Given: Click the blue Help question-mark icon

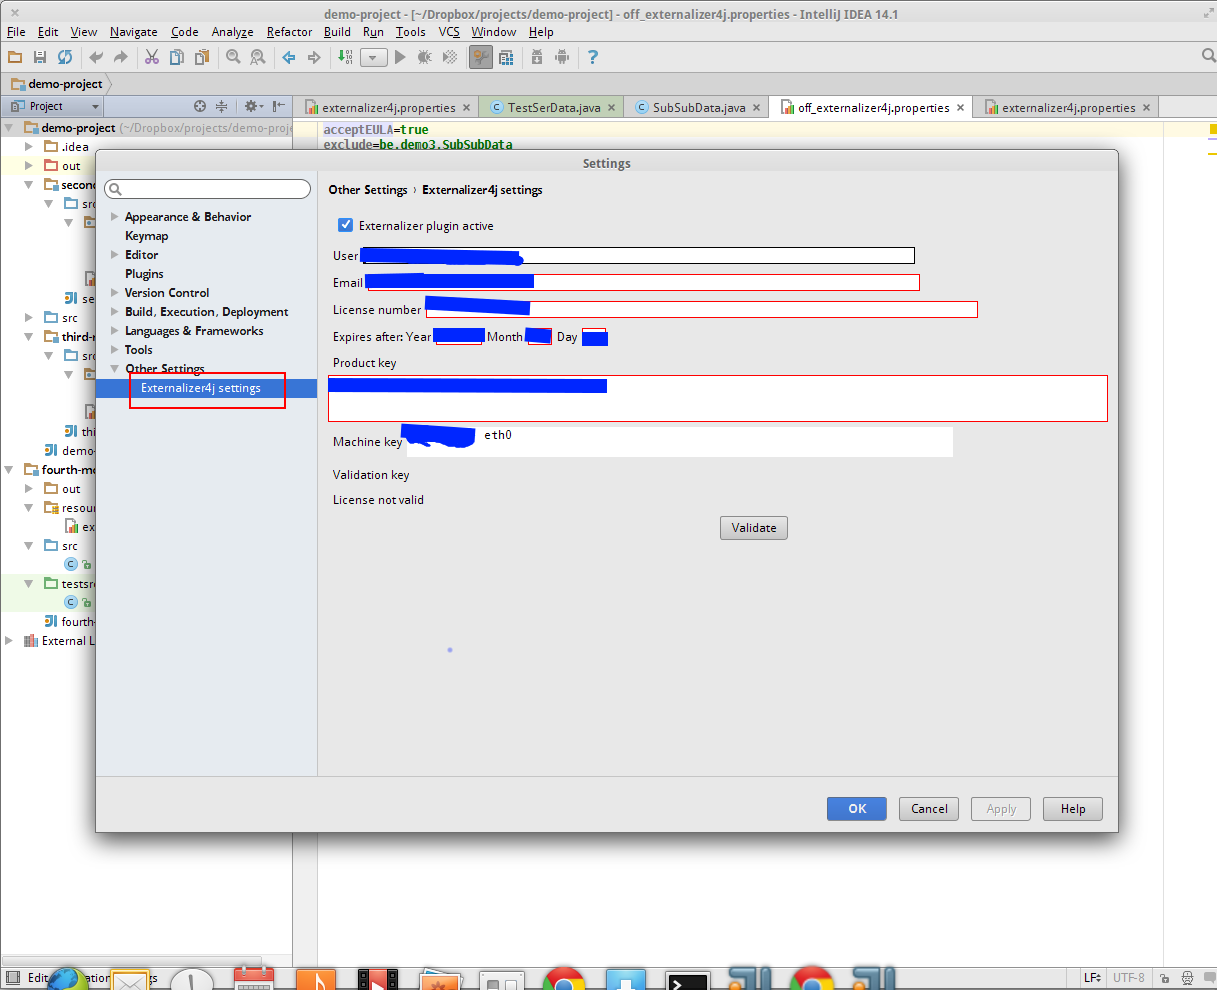Looking at the screenshot, I should (593, 57).
